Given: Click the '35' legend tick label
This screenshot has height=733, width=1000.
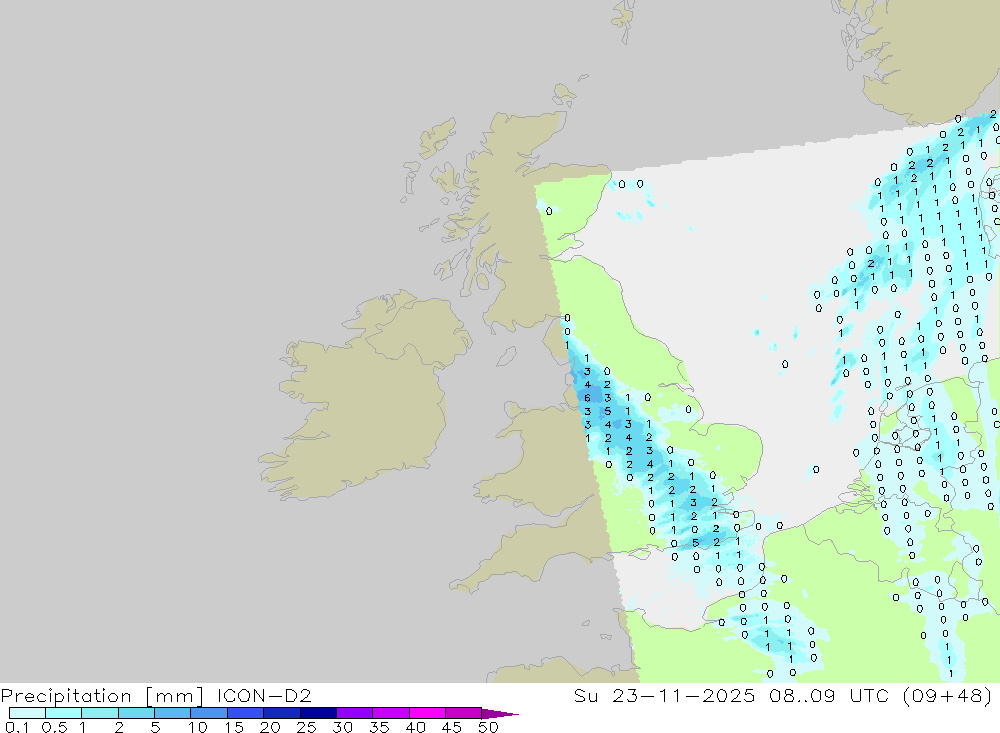Looking at the screenshot, I should click(x=379, y=727).
